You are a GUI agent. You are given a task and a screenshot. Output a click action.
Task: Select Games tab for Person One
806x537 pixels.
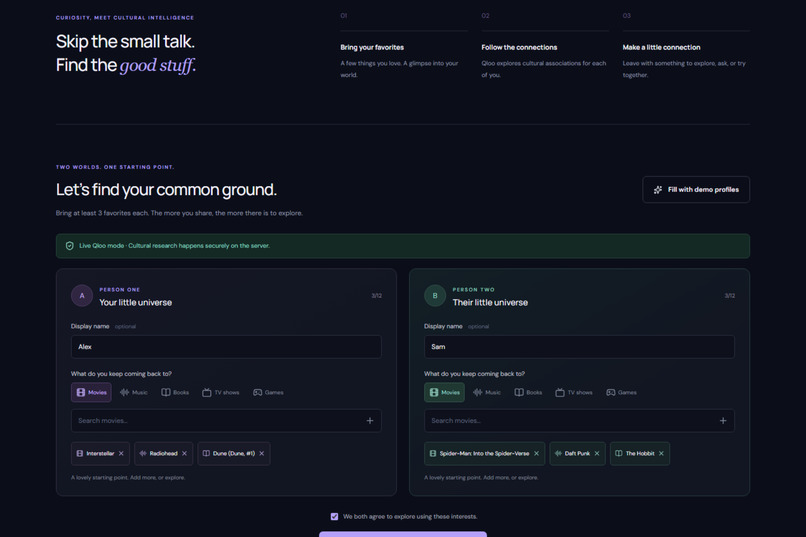[268, 393]
